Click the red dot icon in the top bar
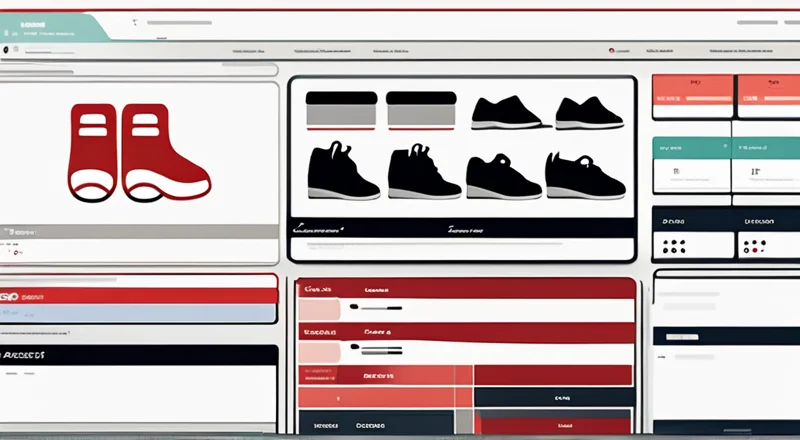The height and width of the screenshot is (440, 800). [x=611, y=49]
